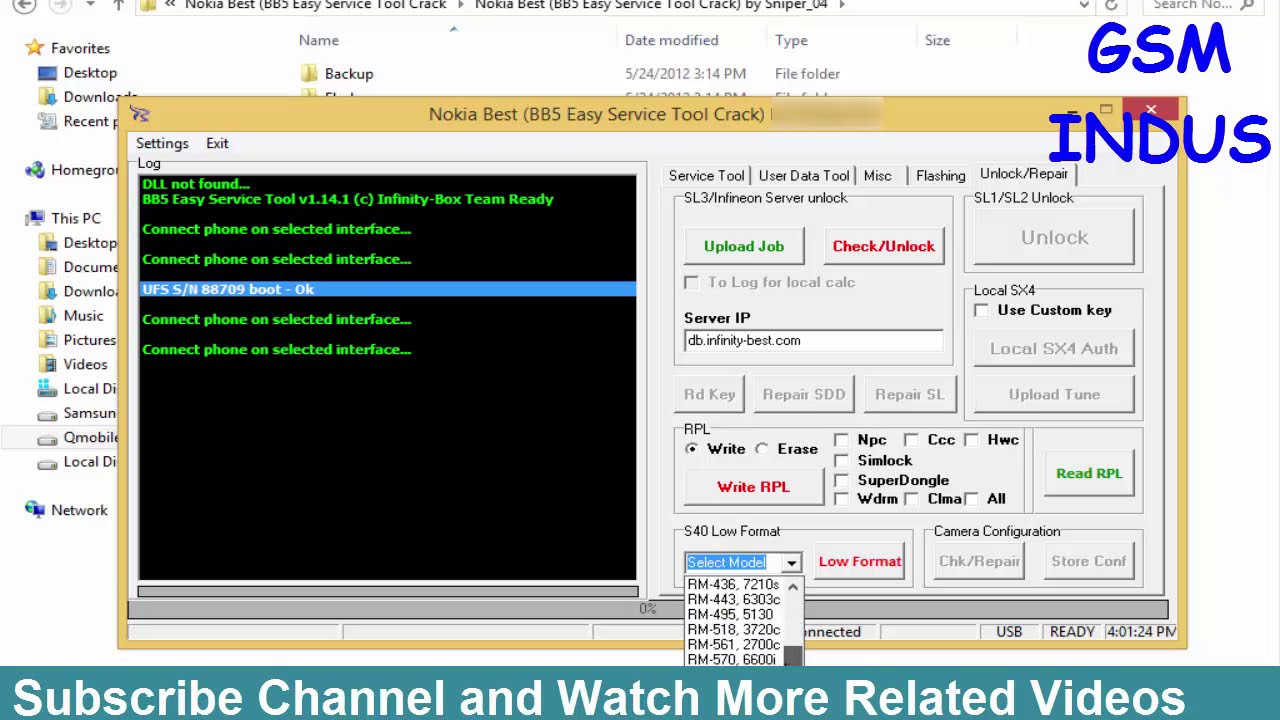Screen dimensions: 1280x720
Task: Sort Explorer files by Date modified column
Action: (x=672, y=40)
